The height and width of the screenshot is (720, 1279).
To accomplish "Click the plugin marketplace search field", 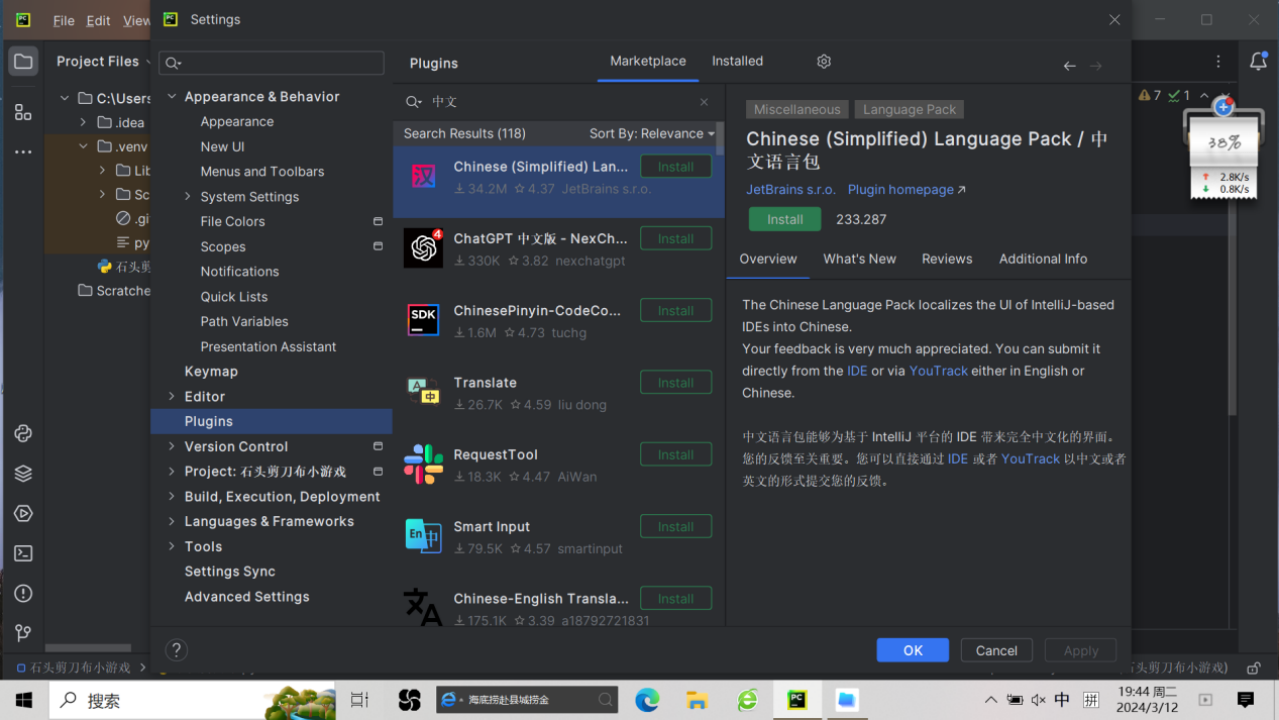I will [x=559, y=102].
